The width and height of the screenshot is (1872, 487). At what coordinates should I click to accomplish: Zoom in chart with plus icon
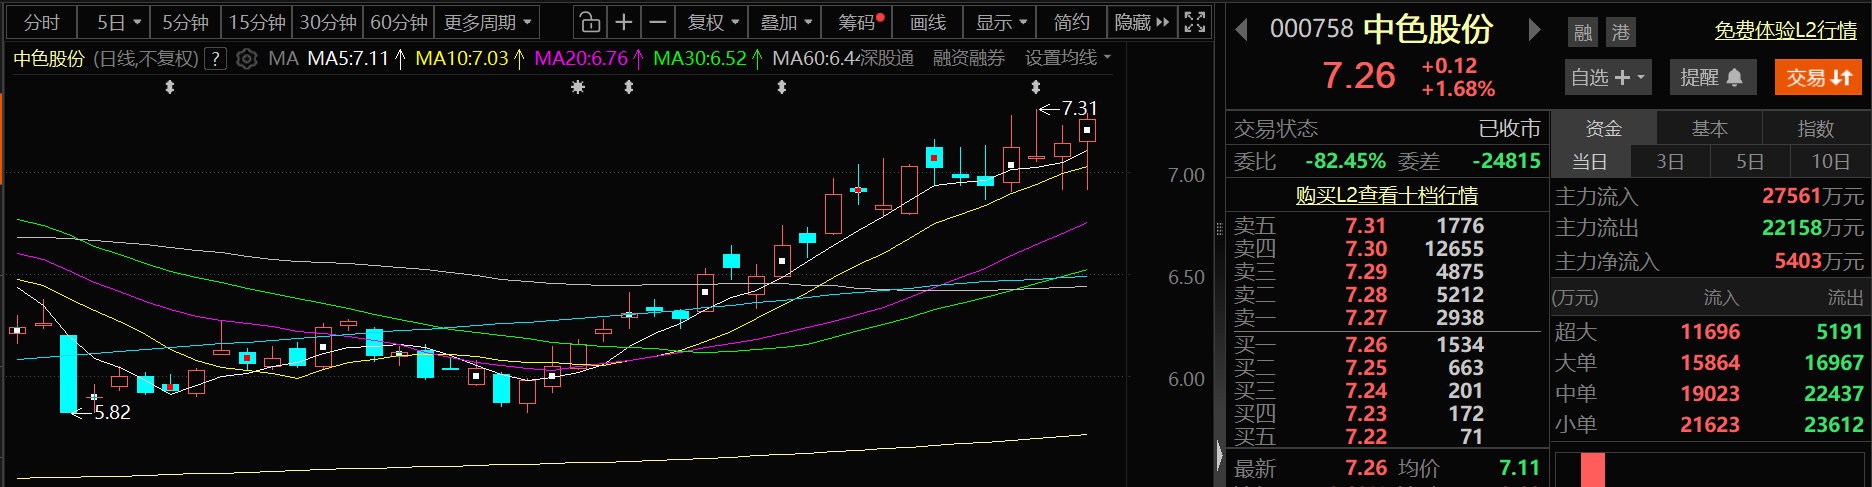(623, 22)
